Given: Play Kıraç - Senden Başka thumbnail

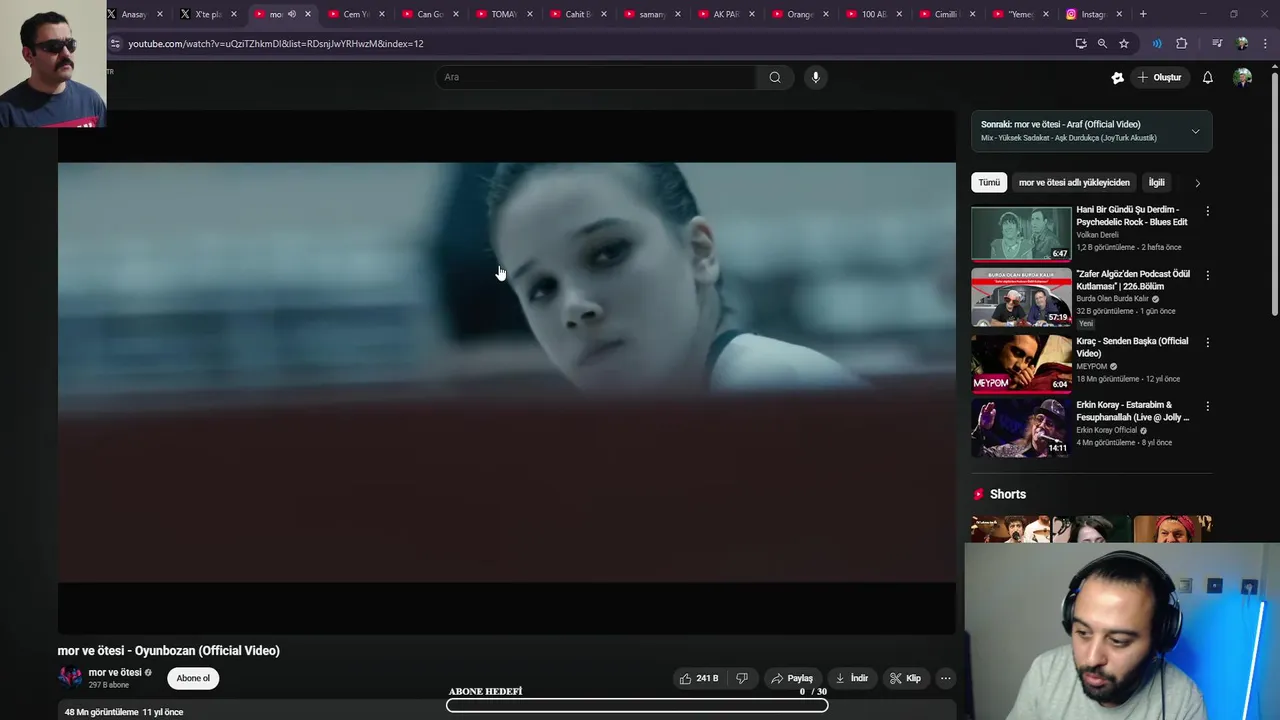Looking at the screenshot, I should 1021,362.
